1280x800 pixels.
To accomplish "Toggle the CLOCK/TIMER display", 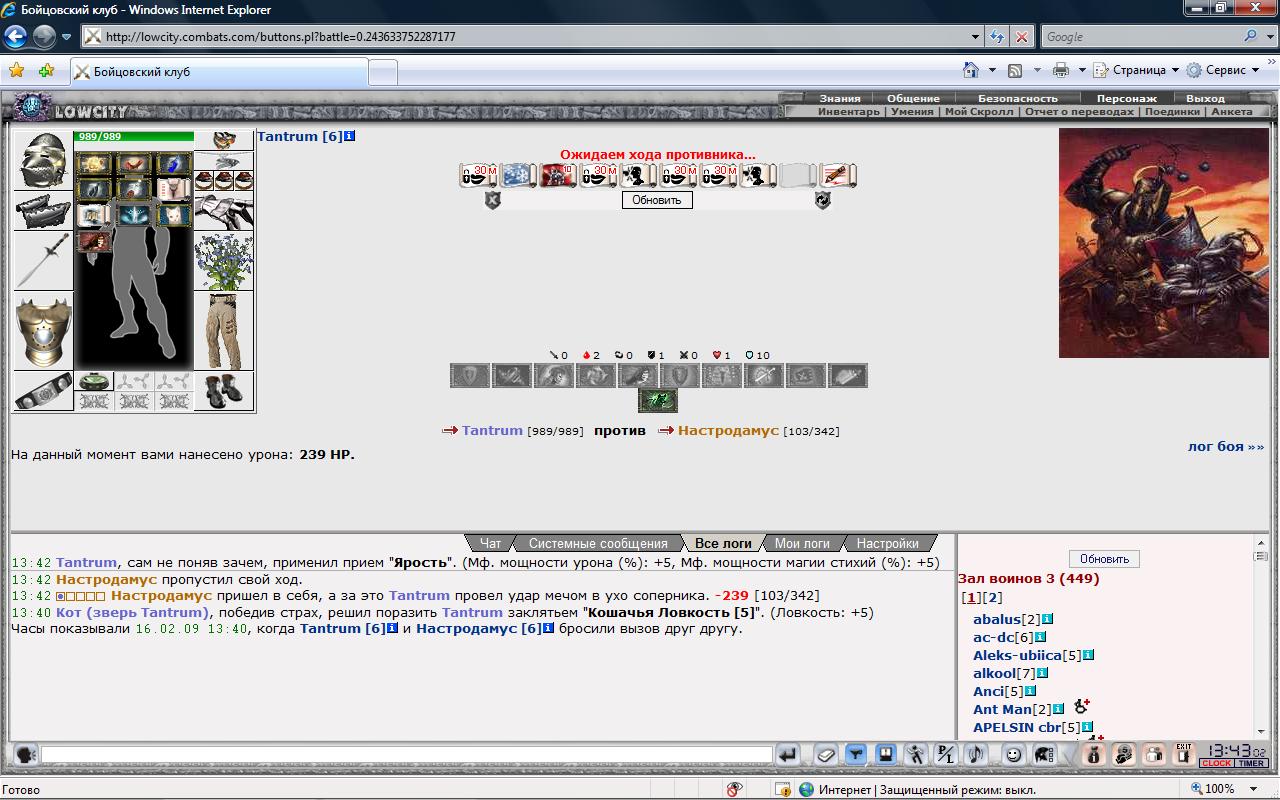I will pos(1235,754).
